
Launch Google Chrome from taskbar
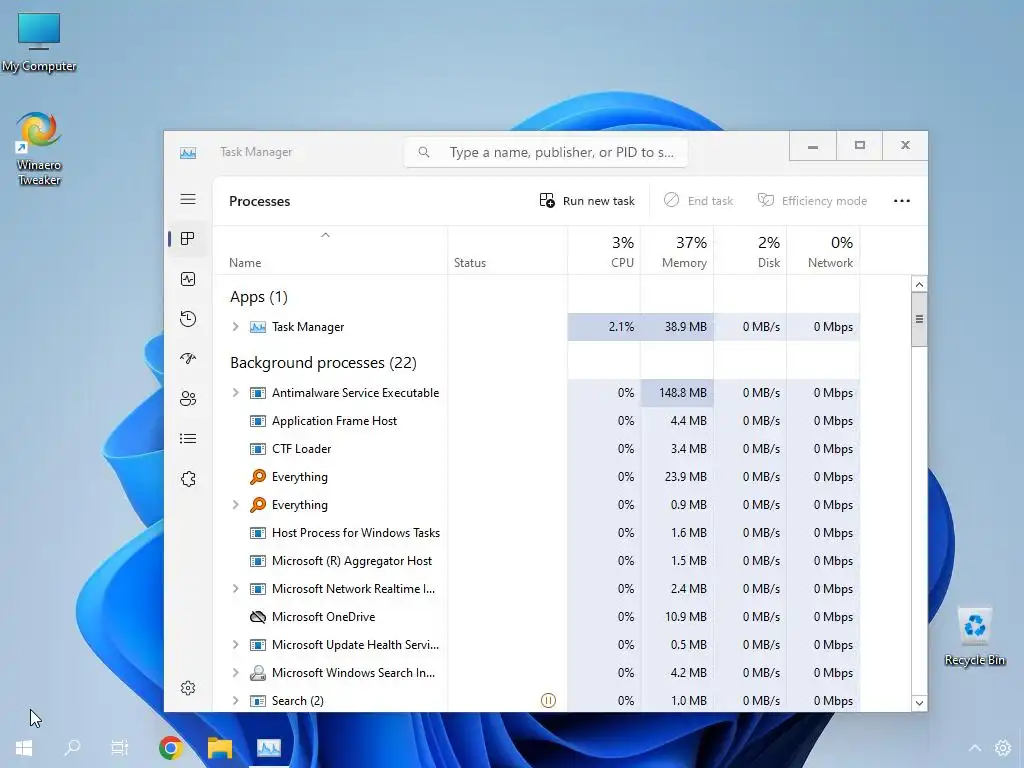click(170, 748)
